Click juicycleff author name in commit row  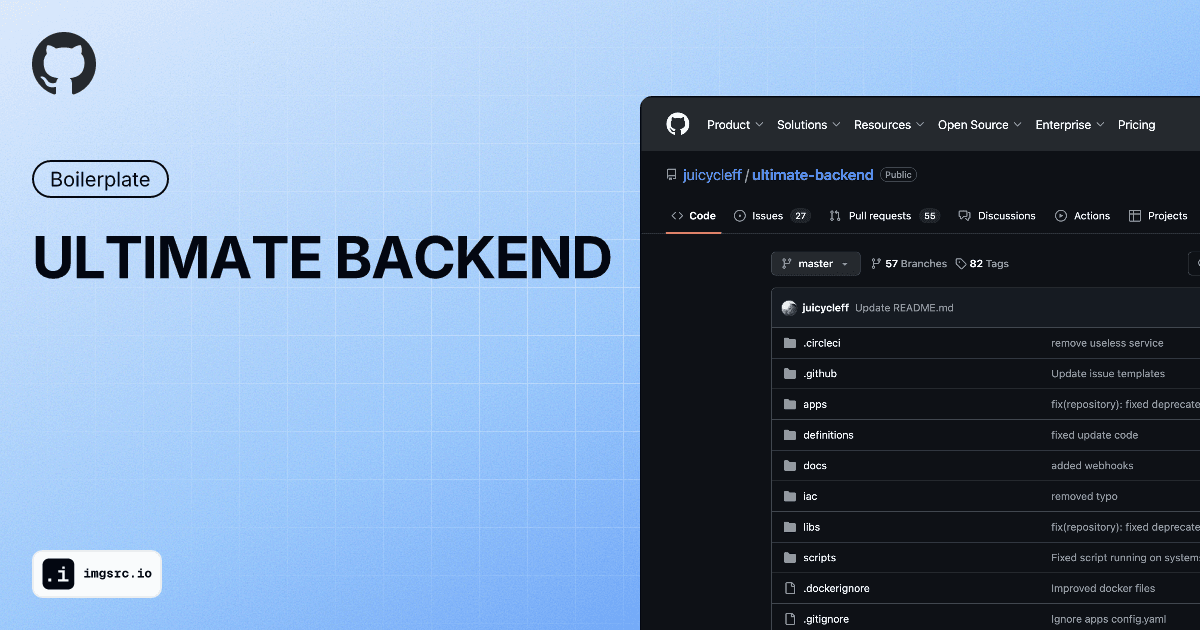click(826, 308)
